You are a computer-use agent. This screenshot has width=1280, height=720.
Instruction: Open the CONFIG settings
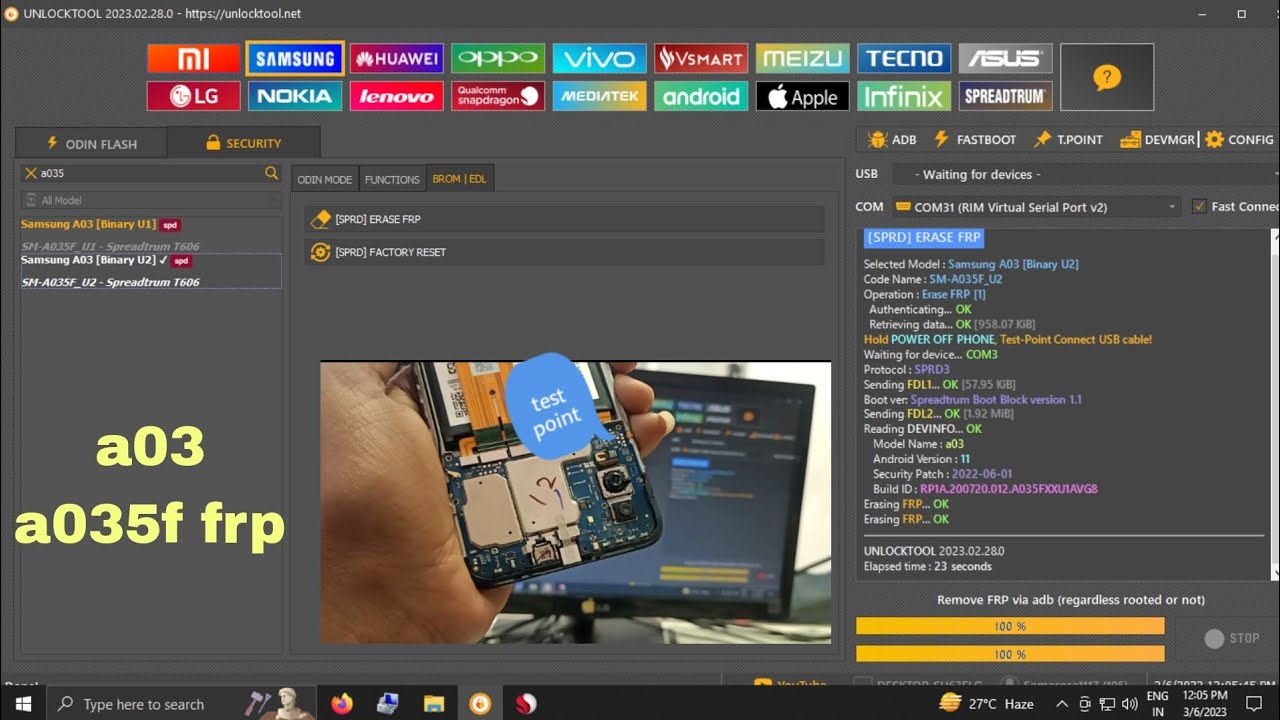coord(1240,140)
